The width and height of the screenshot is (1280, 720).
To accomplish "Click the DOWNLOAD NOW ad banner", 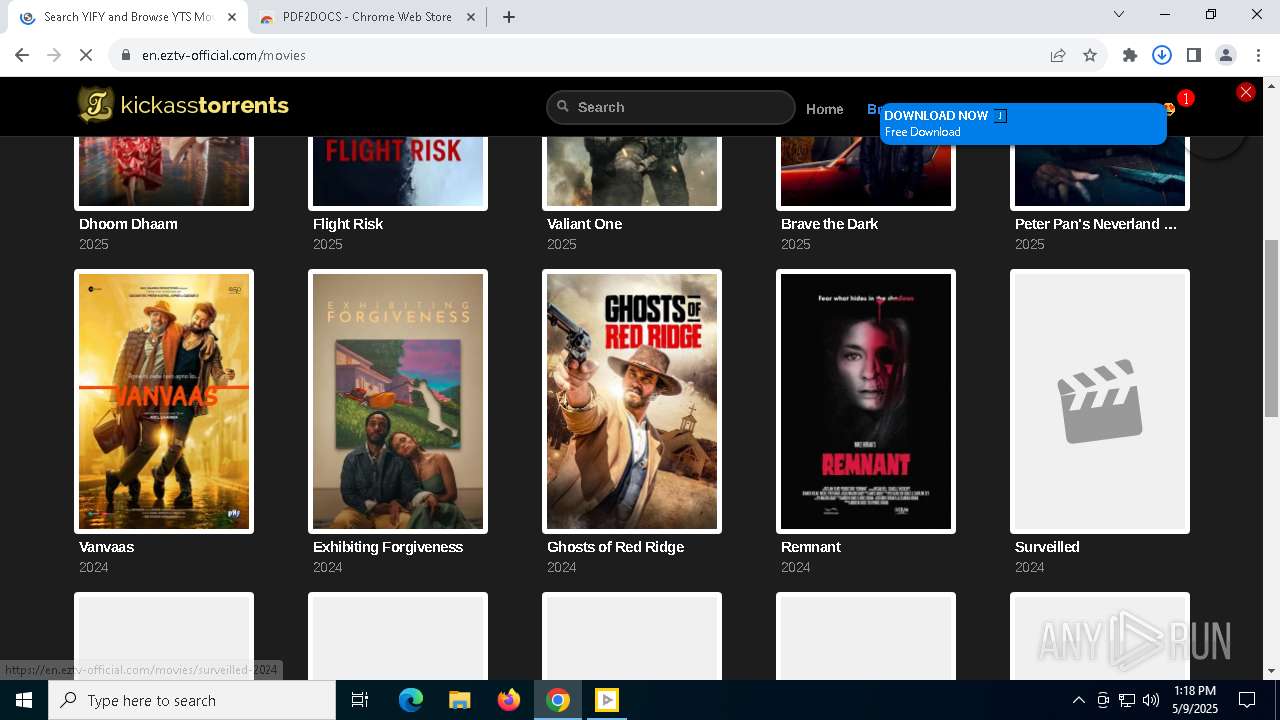I will [x=1023, y=124].
